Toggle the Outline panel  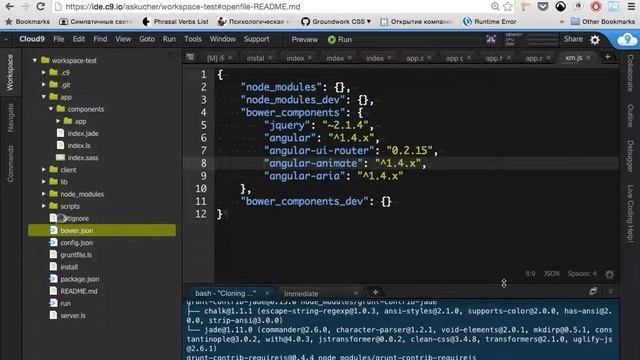click(x=630, y=116)
